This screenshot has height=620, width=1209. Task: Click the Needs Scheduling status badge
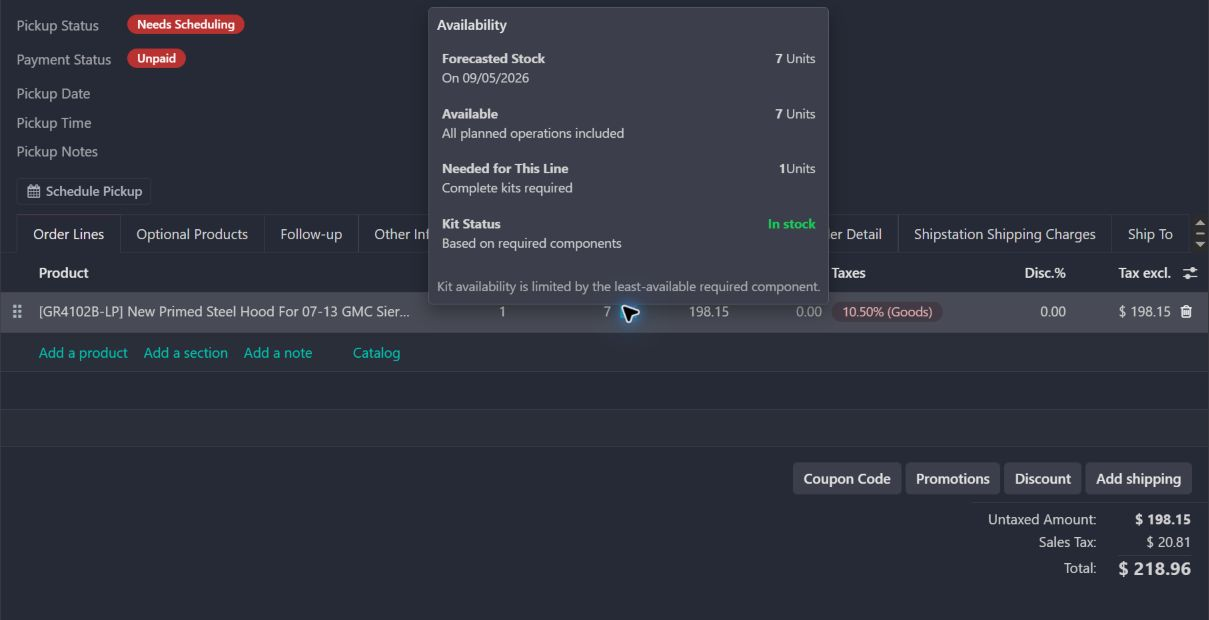(186, 24)
